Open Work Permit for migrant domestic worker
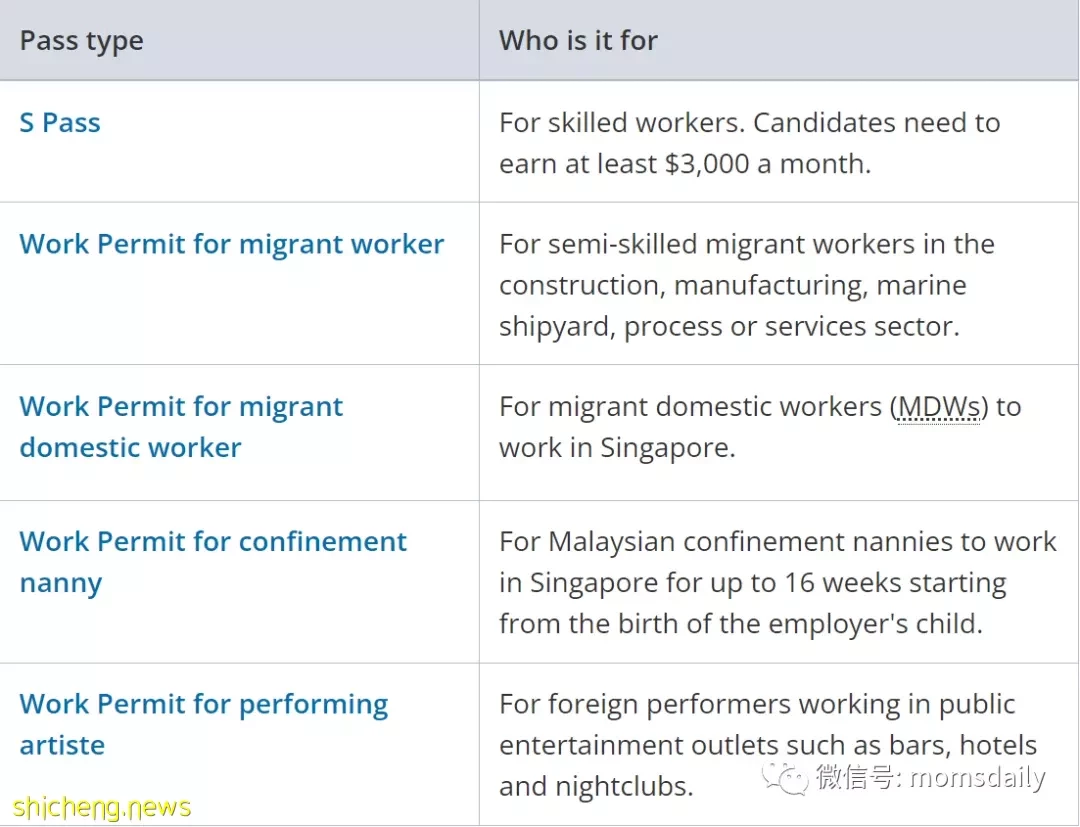Viewport: 1080px width, 827px height. tap(181, 427)
